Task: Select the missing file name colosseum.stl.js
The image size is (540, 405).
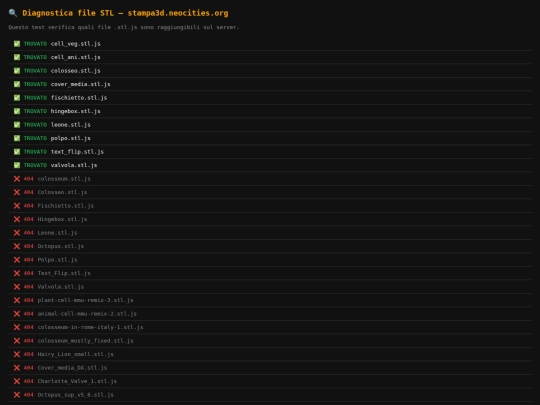Action: click(64, 179)
